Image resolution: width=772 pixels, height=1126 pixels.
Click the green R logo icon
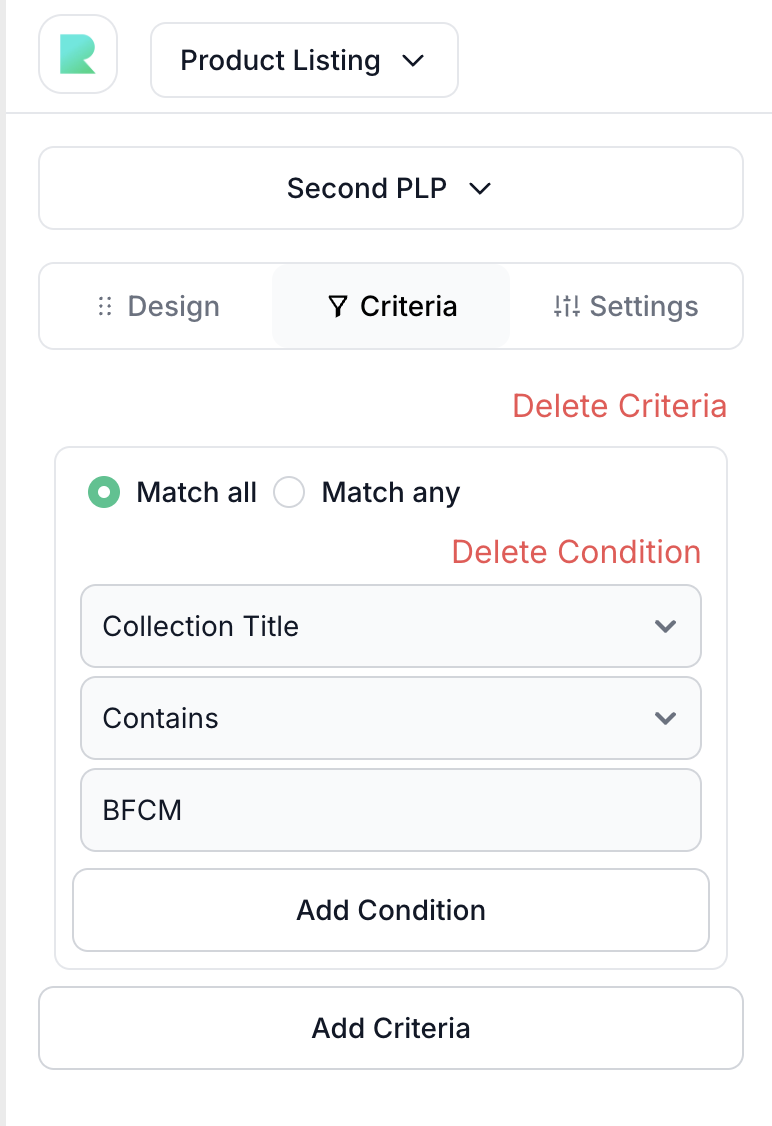78,54
